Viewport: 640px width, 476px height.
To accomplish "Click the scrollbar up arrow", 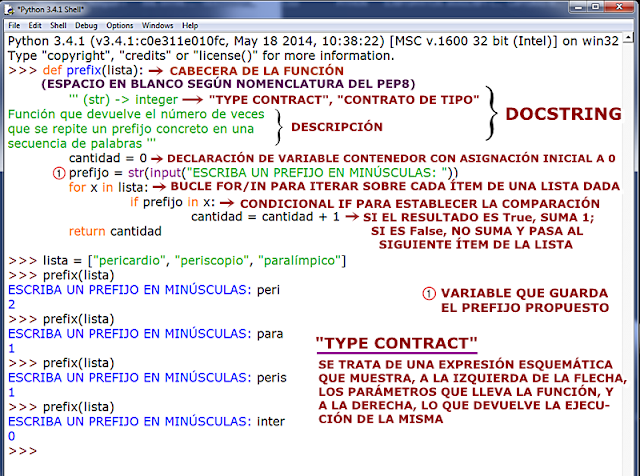I will click(629, 38).
